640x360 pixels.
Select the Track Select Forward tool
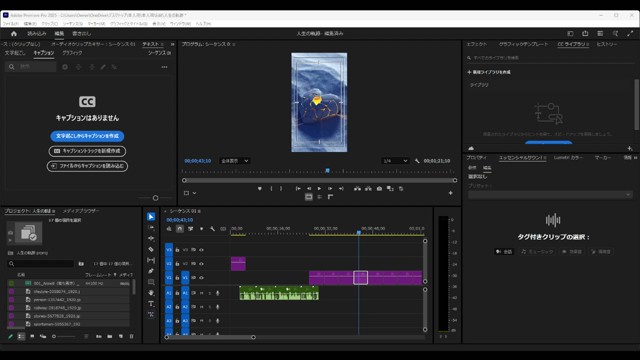tap(151, 227)
